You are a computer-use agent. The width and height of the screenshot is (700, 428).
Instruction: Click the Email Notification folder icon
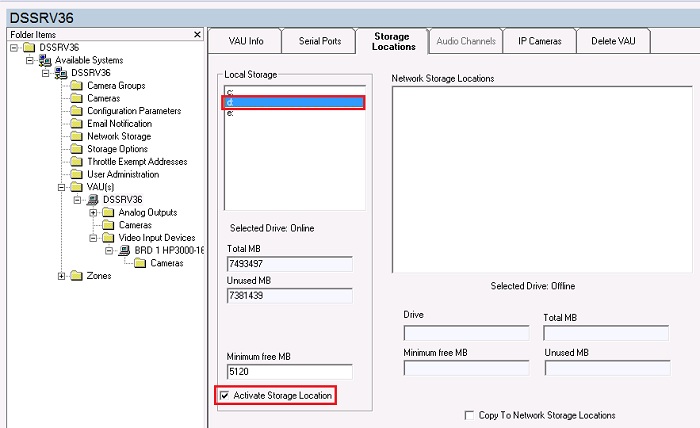click(x=77, y=123)
